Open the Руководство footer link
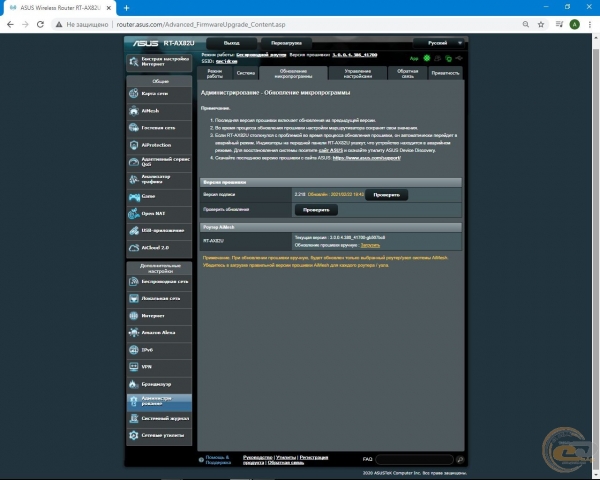This screenshot has height=480, width=600. click(258, 457)
